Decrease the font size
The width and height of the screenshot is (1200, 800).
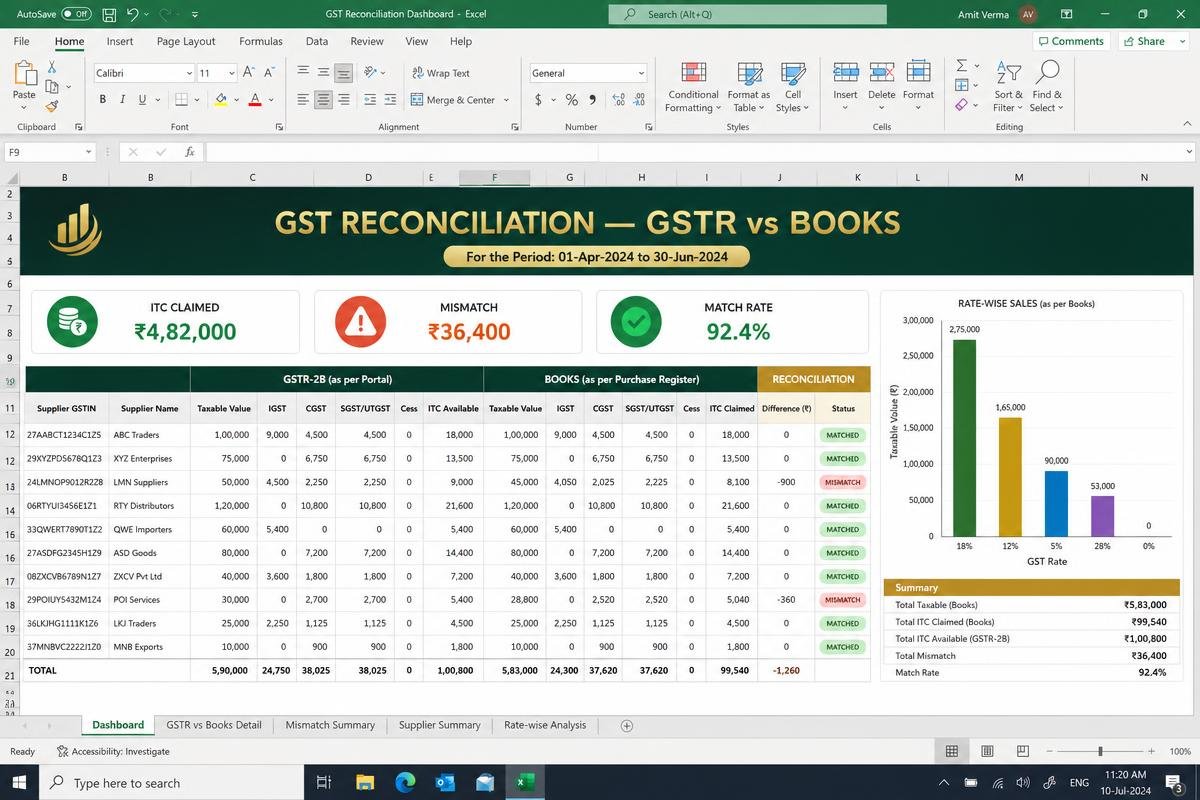268,73
